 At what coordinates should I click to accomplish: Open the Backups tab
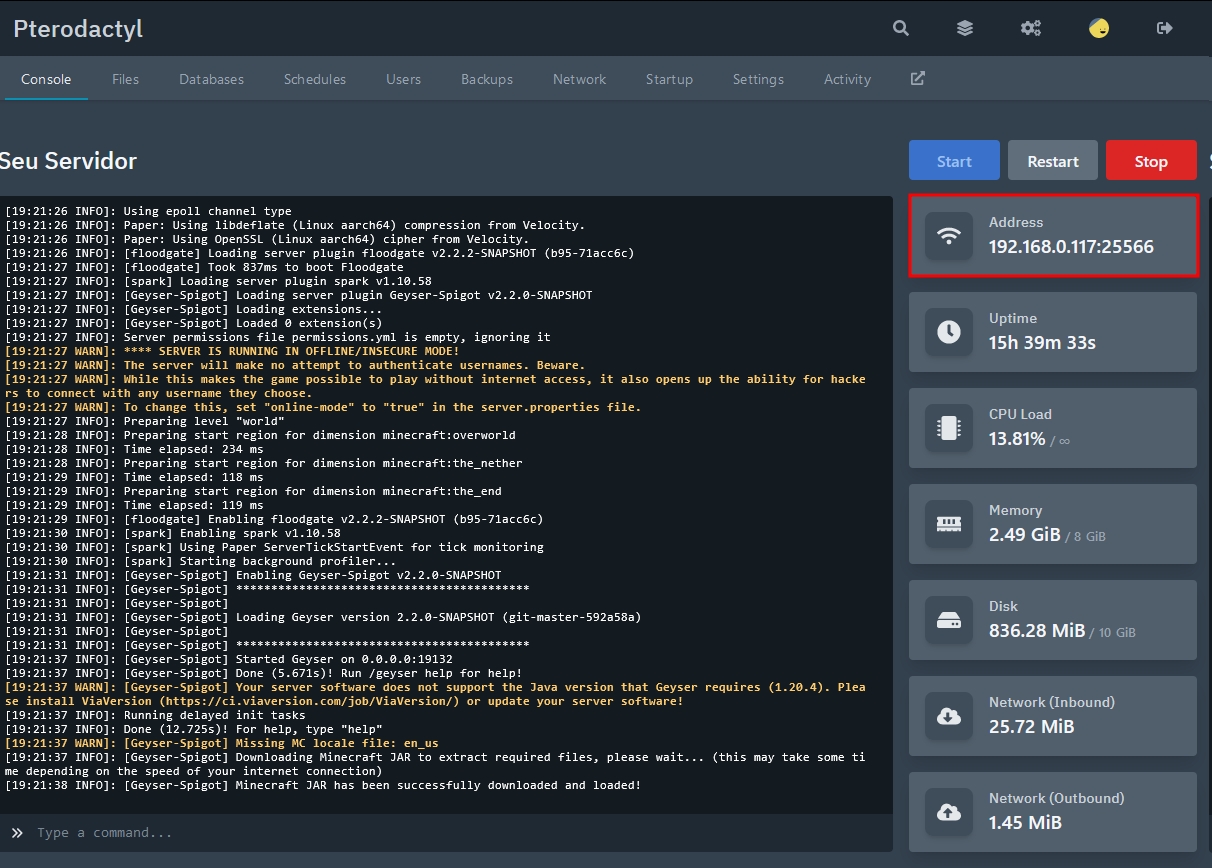pos(487,79)
